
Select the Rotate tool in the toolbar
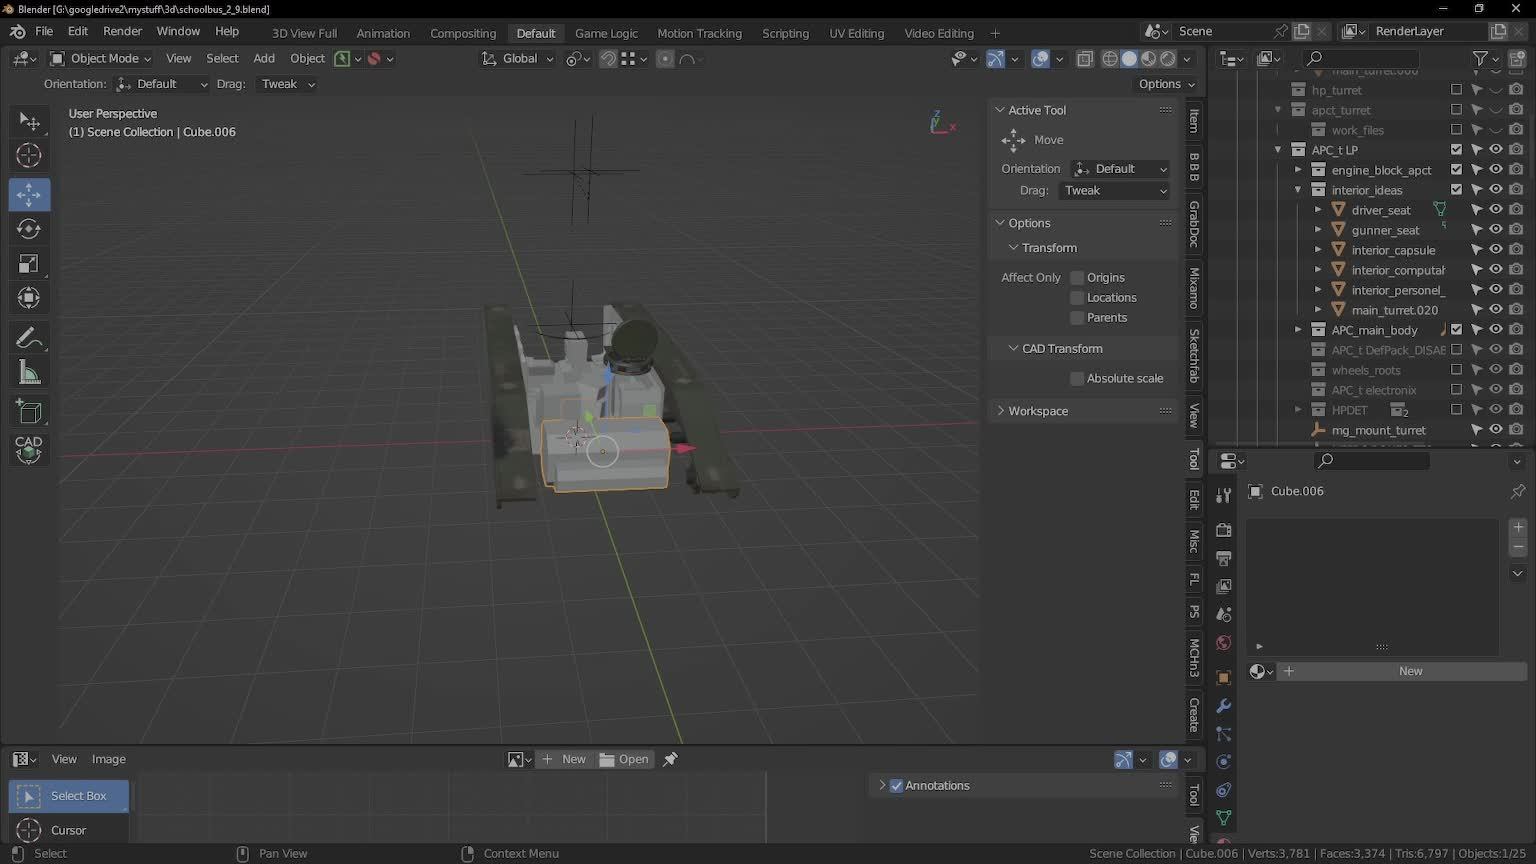click(x=29, y=229)
